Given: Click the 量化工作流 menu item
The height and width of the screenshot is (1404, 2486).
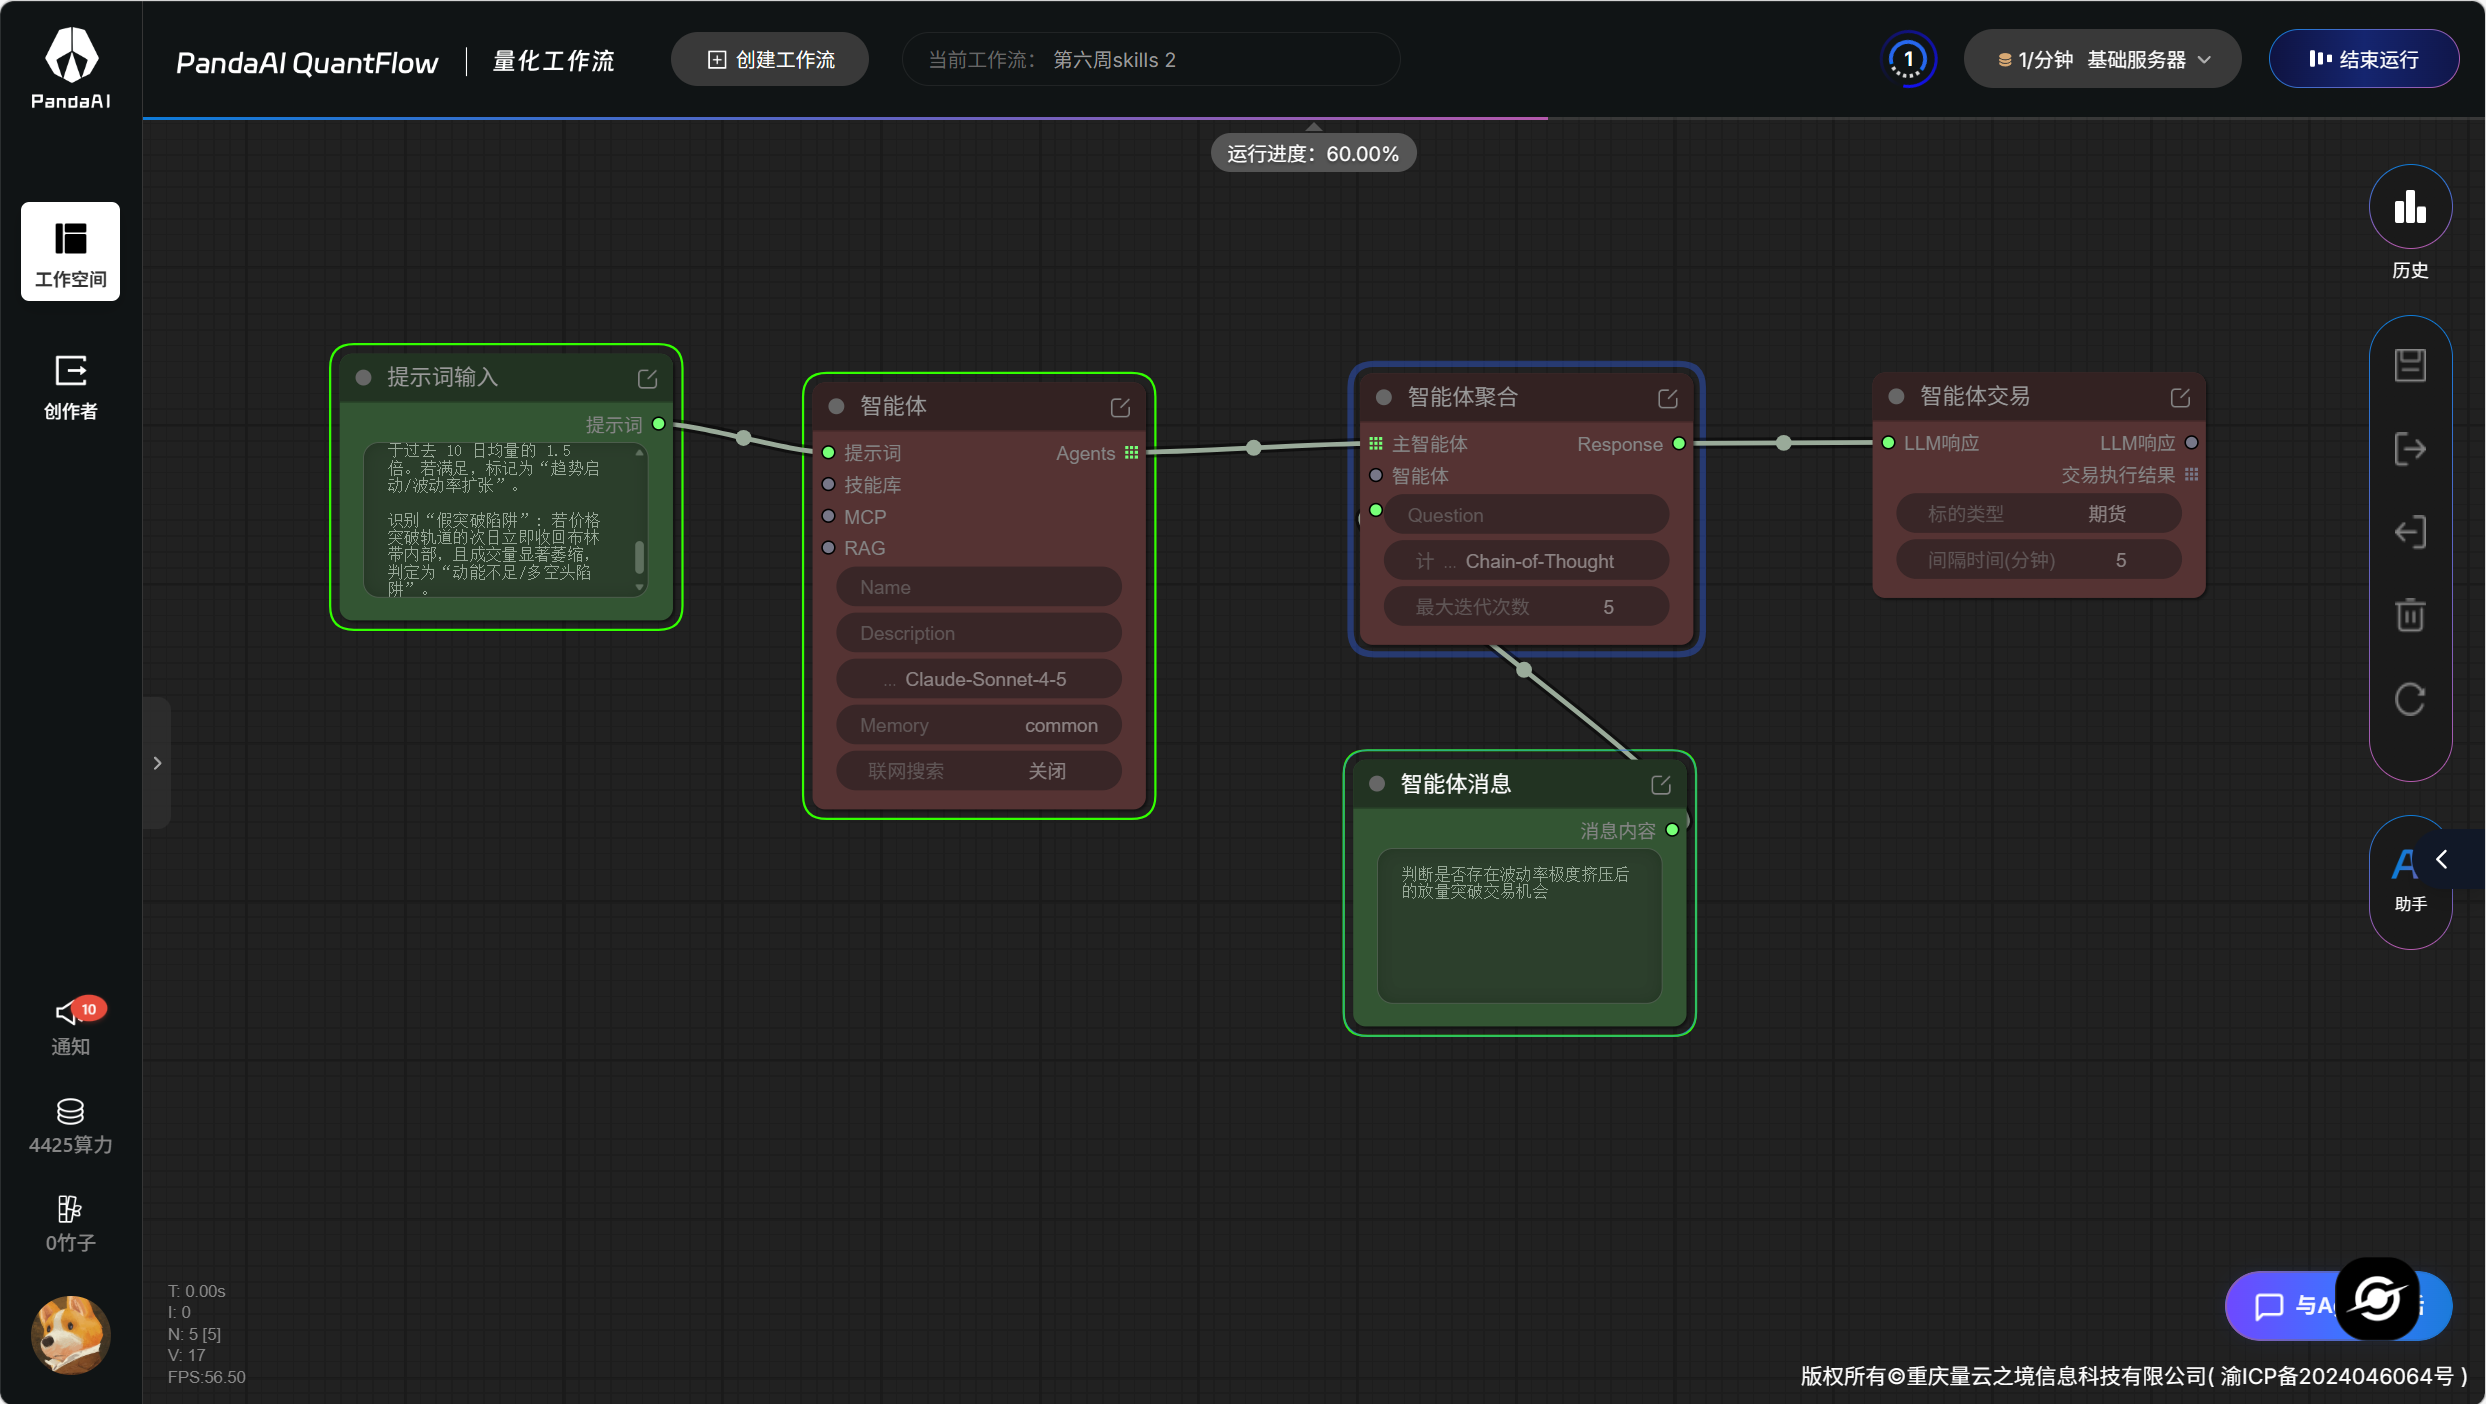Looking at the screenshot, I should (x=551, y=60).
